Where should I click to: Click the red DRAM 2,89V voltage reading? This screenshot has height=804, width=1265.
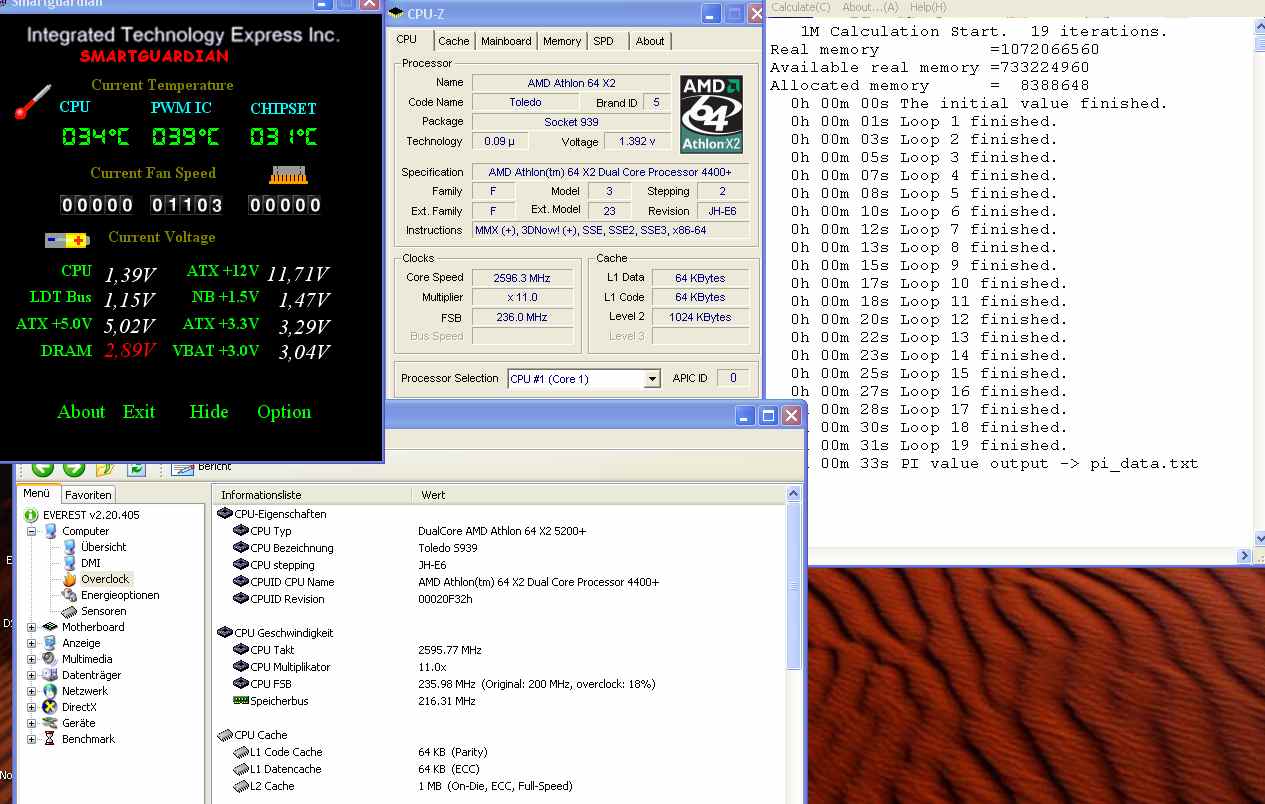coord(130,351)
